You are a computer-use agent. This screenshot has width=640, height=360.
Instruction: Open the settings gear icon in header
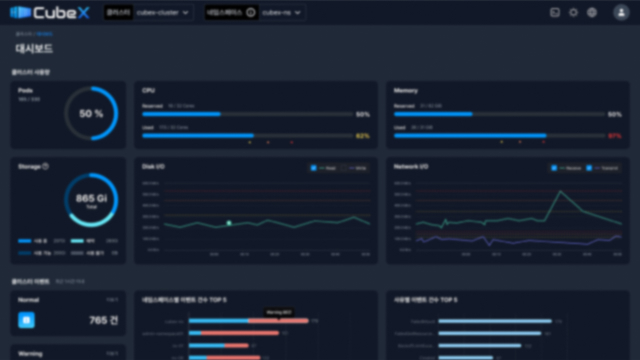pos(573,13)
